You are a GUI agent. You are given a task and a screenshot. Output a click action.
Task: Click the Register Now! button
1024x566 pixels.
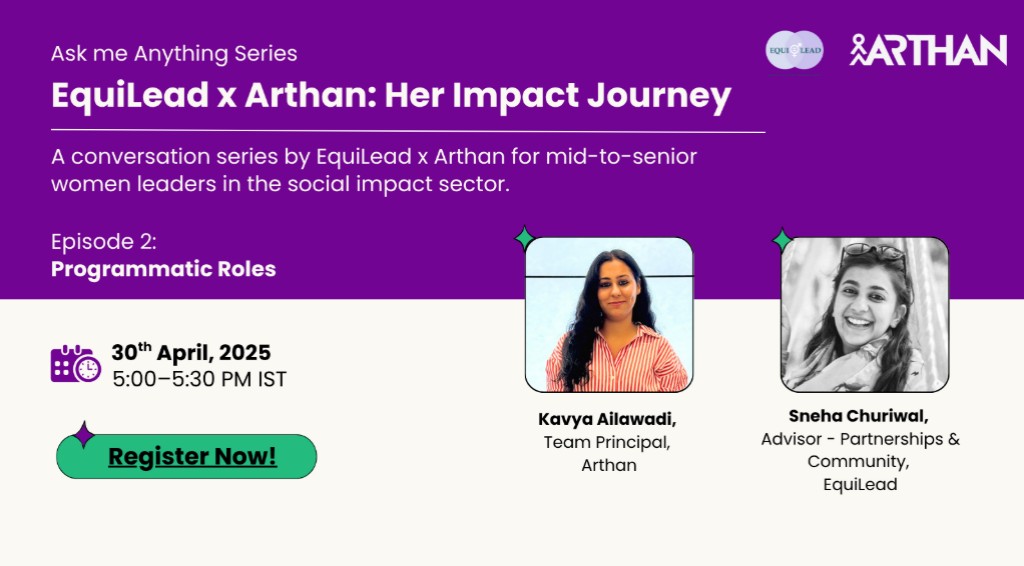187,456
